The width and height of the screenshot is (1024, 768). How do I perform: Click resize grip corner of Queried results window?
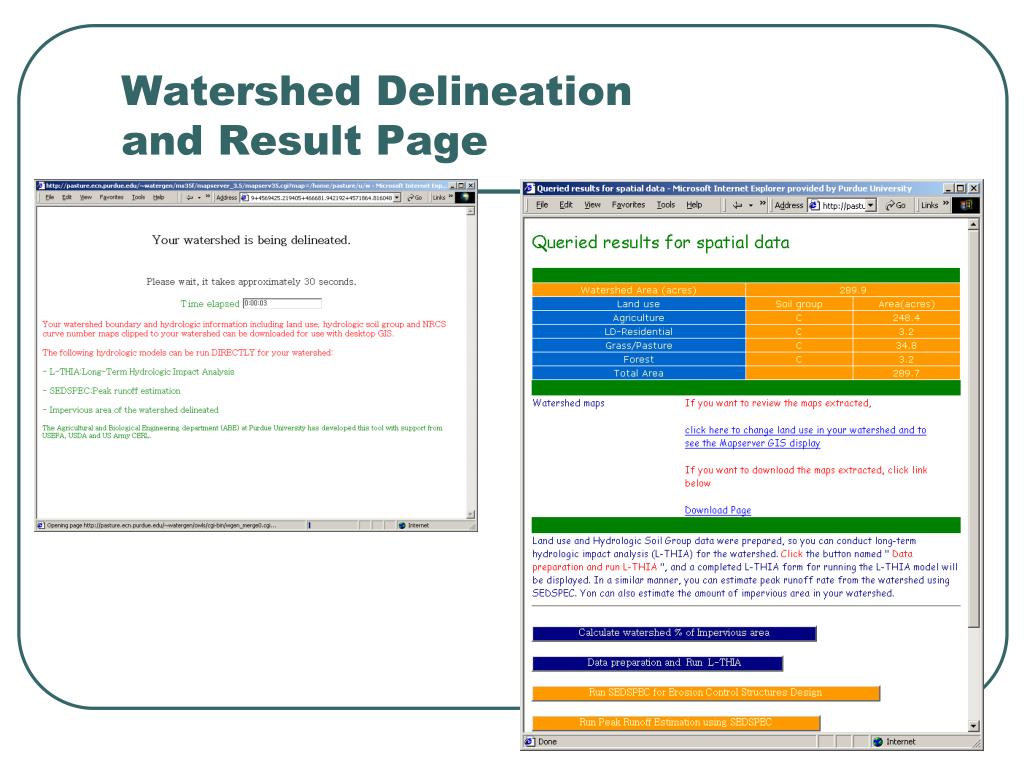pos(977,744)
